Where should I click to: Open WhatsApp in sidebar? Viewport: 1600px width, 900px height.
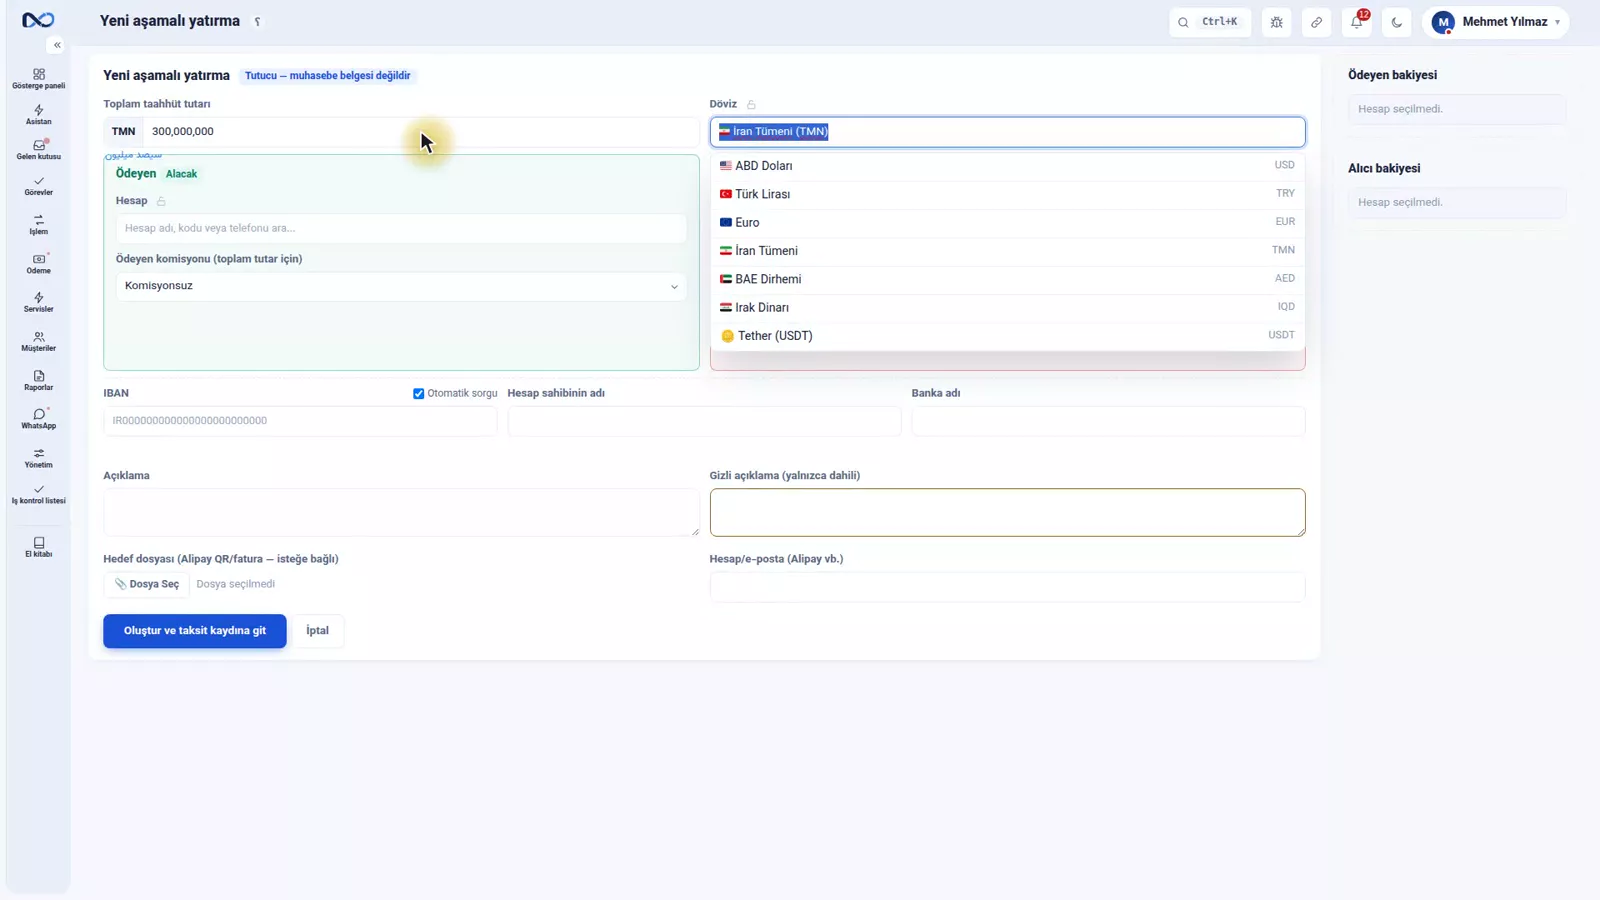click(38, 419)
